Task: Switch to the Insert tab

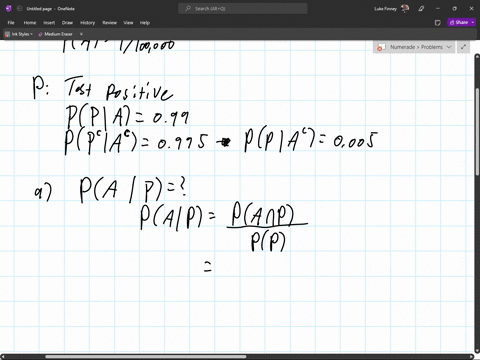Action: click(49, 23)
